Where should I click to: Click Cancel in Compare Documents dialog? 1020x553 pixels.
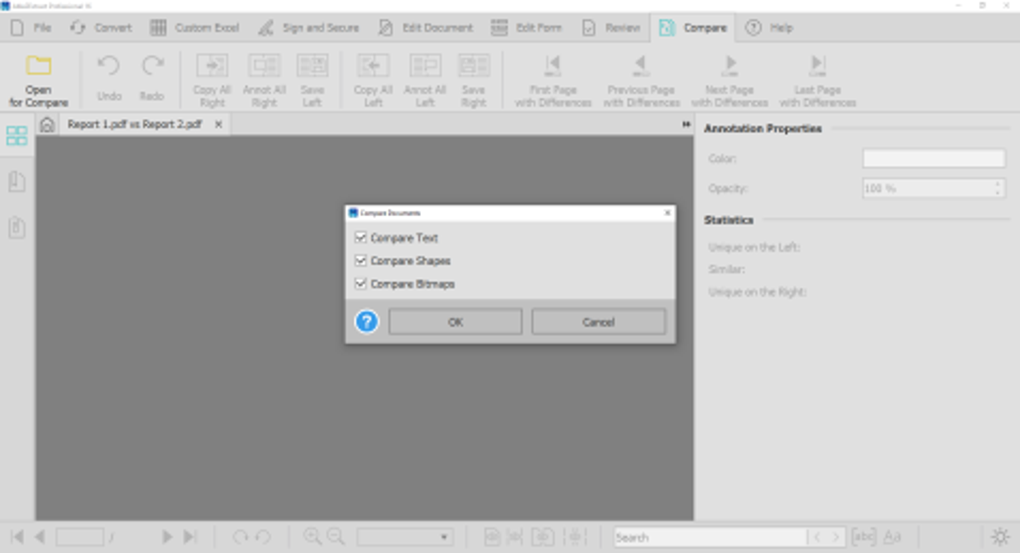[598, 322]
